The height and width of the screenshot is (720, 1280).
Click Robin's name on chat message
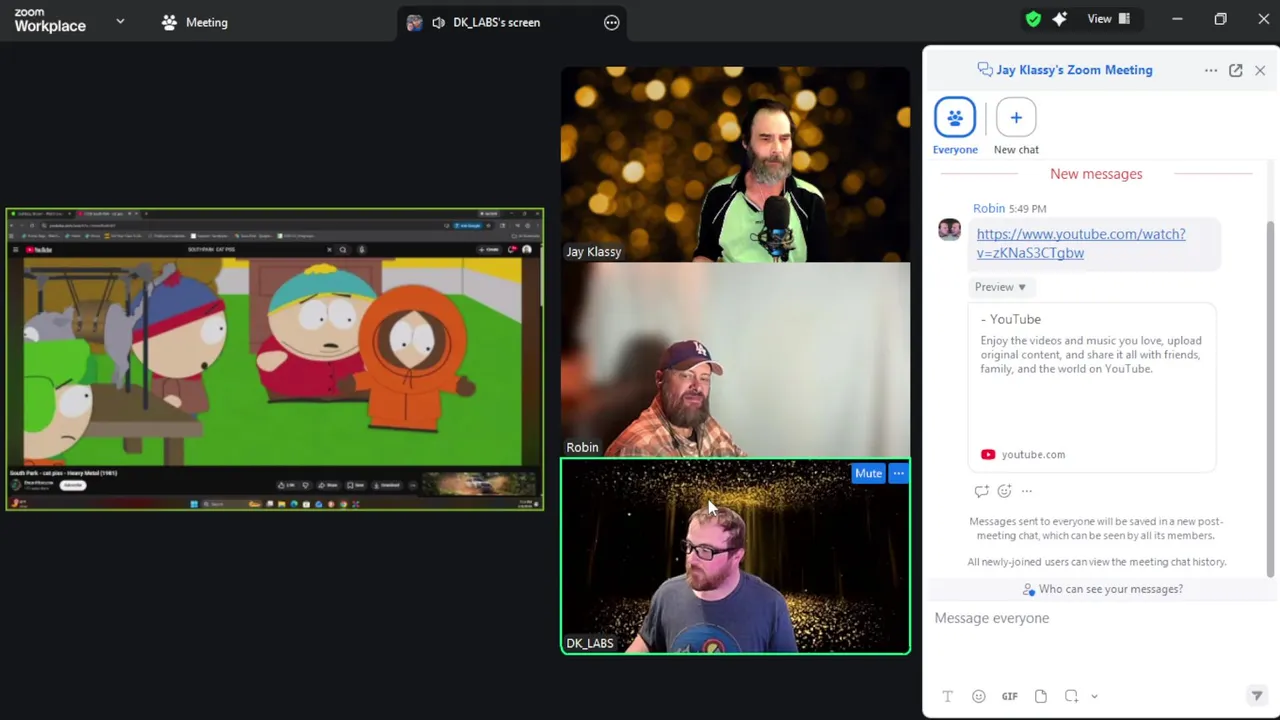989,208
